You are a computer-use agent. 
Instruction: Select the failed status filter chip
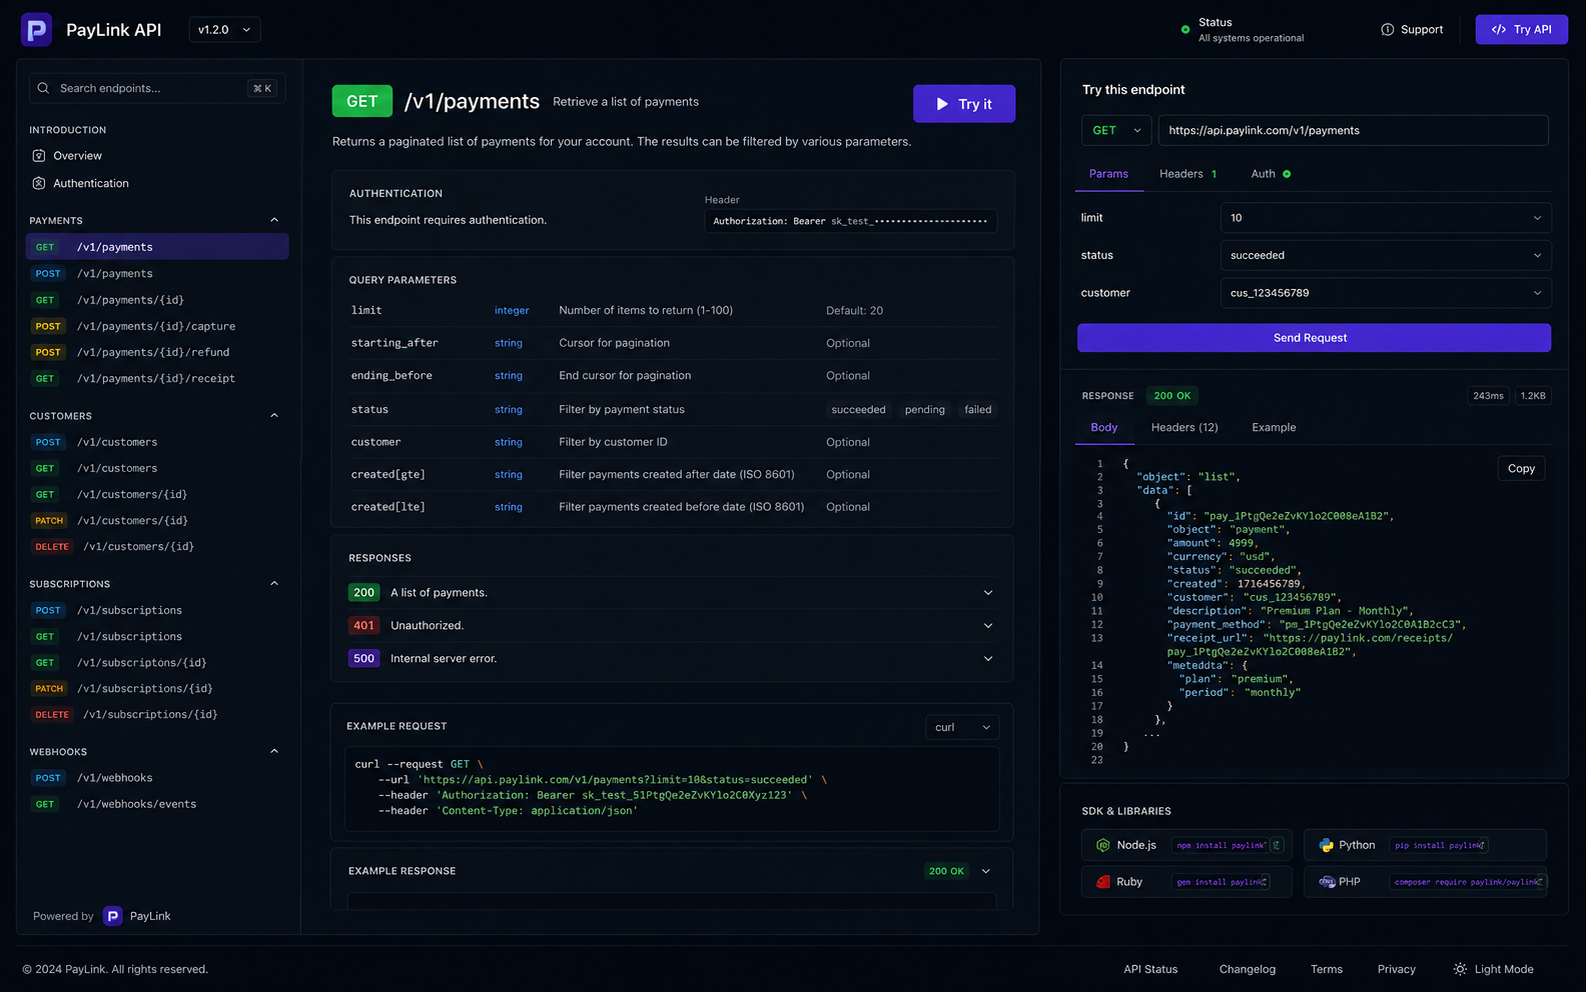coord(978,410)
